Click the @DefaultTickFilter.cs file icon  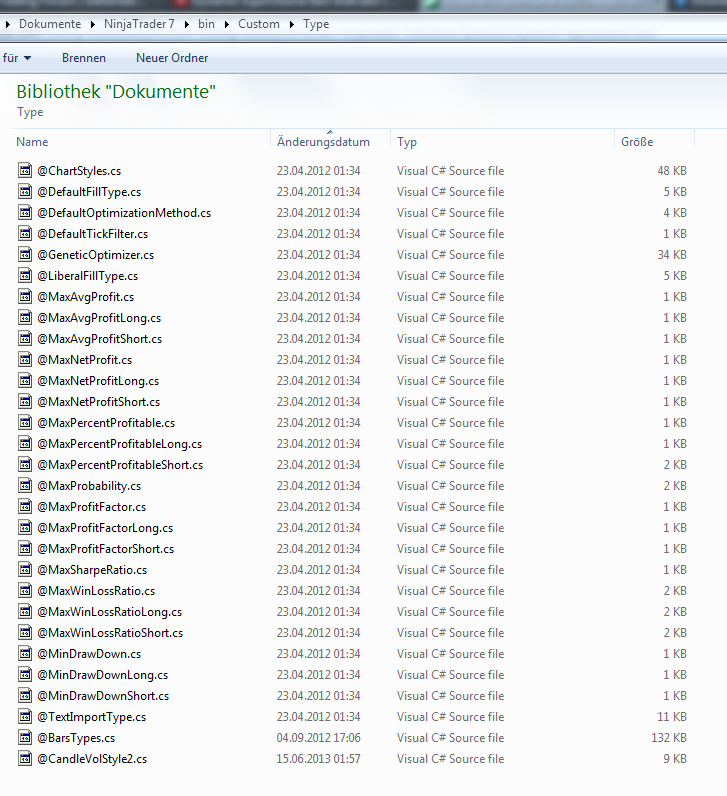tap(25, 234)
